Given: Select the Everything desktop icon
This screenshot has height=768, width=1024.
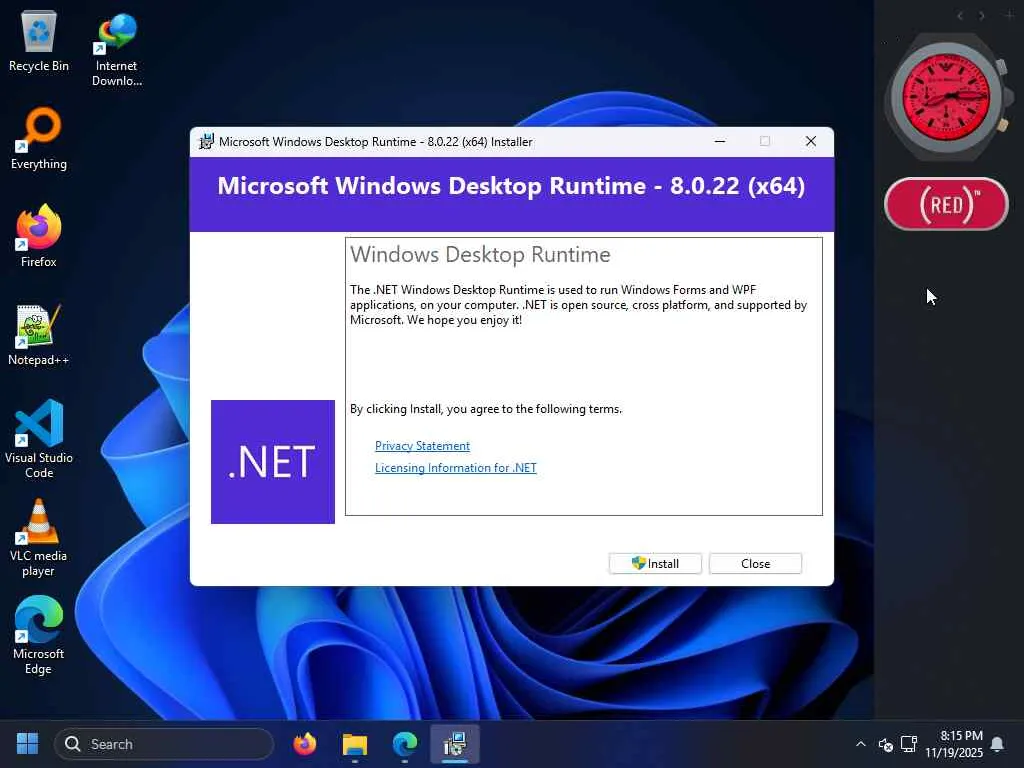Looking at the screenshot, I should pyautogui.click(x=39, y=138).
